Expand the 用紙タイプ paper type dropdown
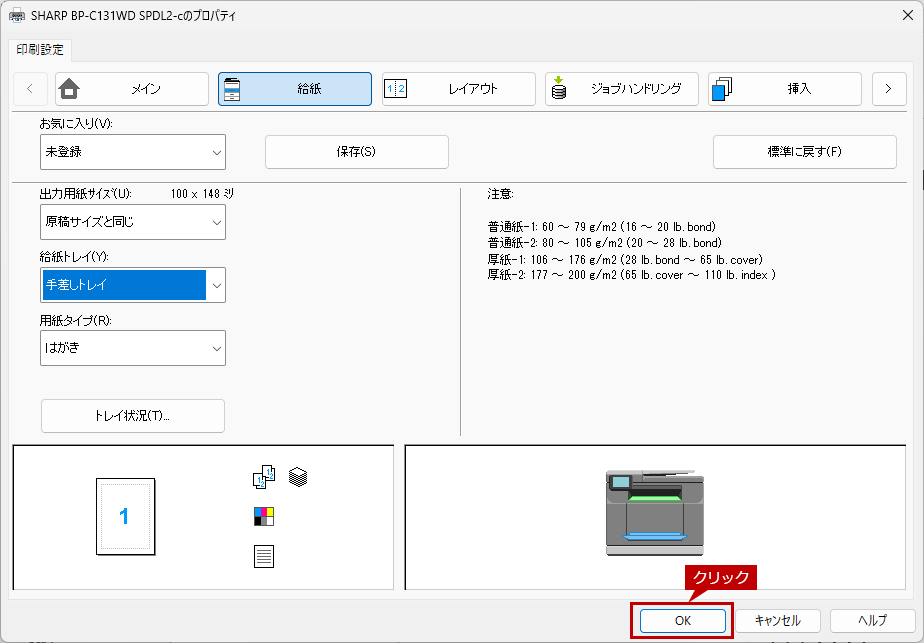 point(132,348)
